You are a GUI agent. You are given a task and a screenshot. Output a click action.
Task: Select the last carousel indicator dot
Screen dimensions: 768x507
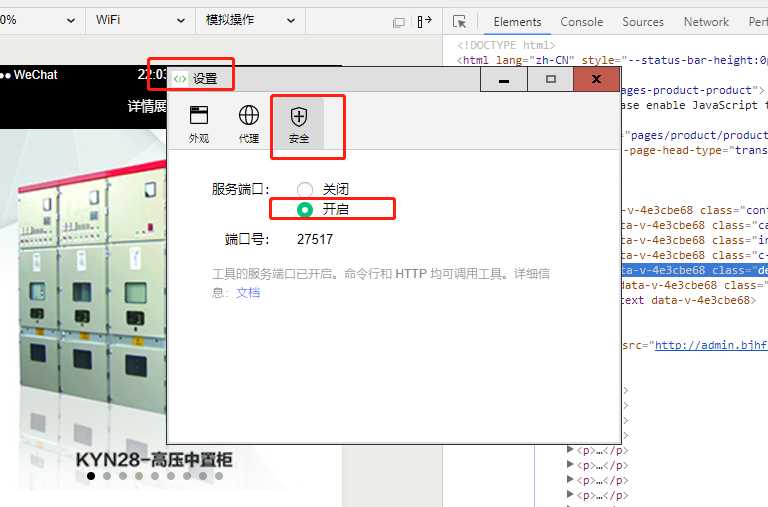pyautogui.click(x=219, y=476)
